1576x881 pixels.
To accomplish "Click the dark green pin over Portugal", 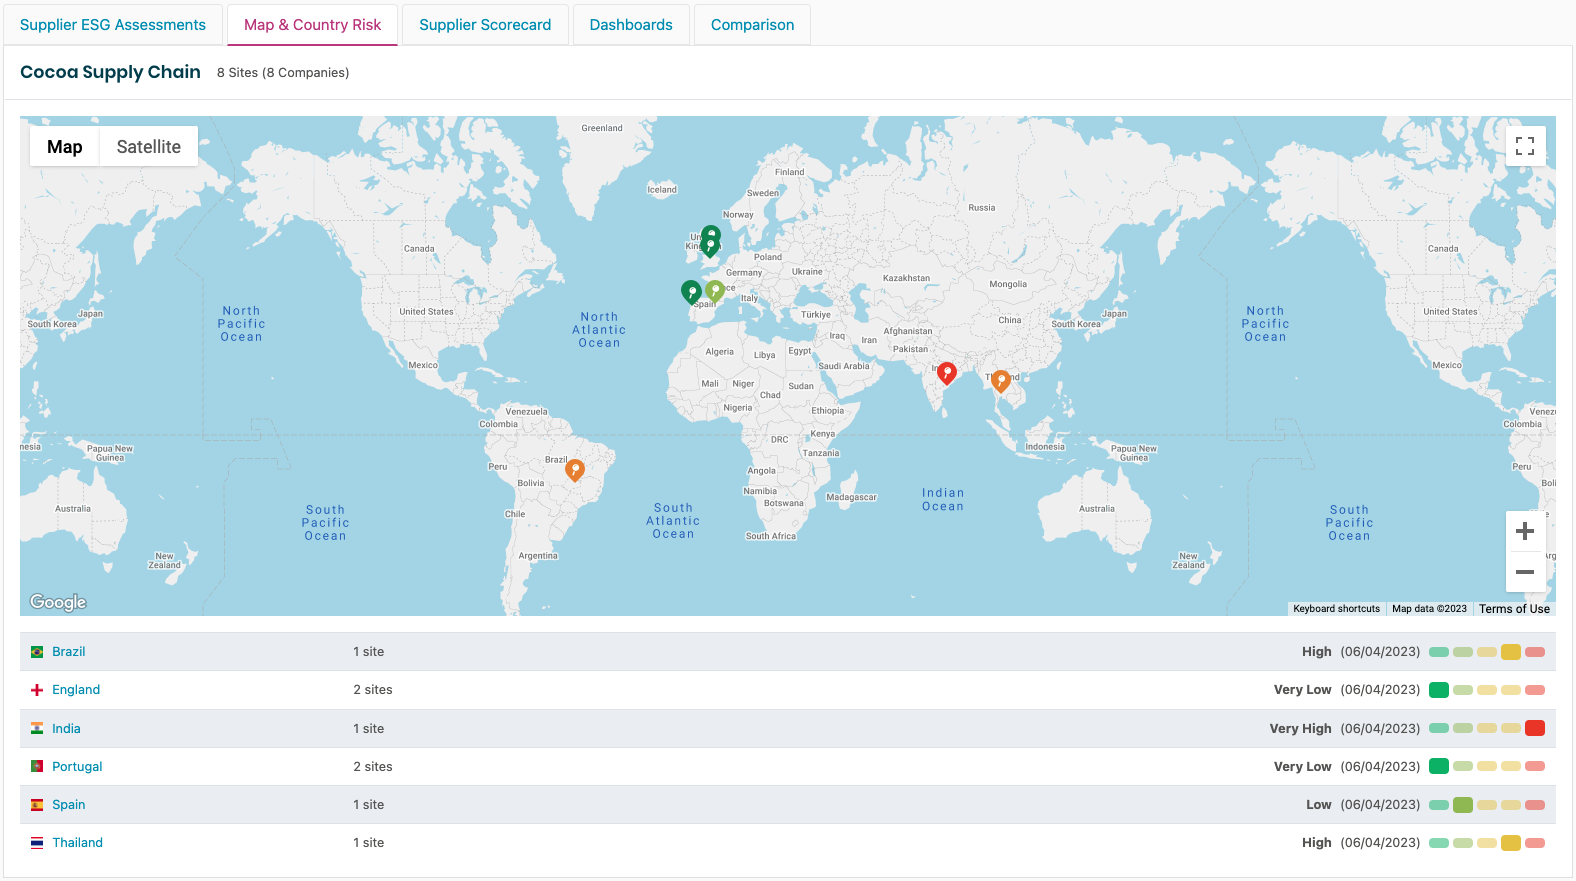I will pos(691,291).
